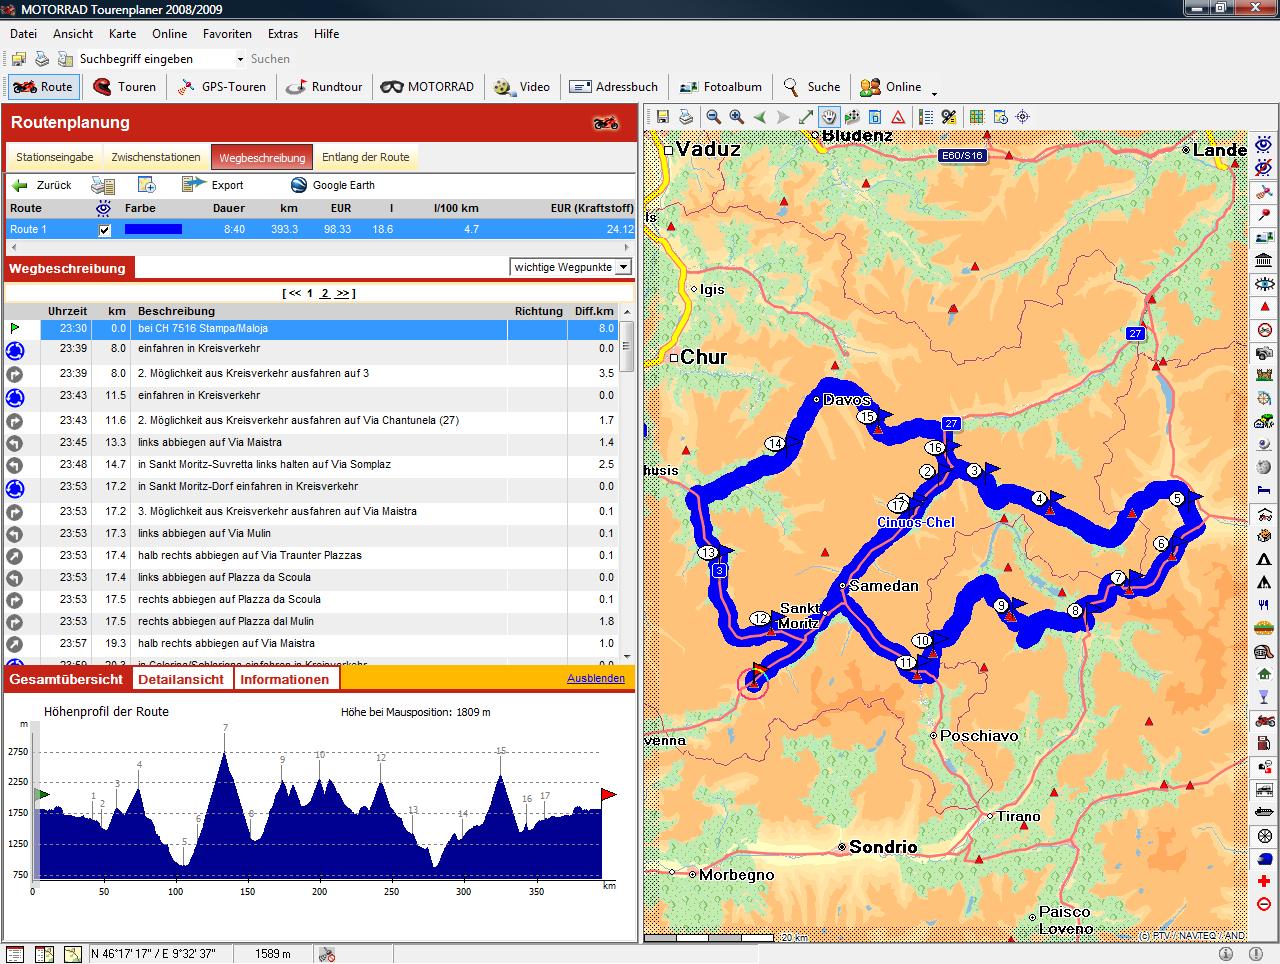This screenshot has width=1280, height=964.
Task: Click the blue Route 1 color swatch
Action: click(x=153, y=229)
